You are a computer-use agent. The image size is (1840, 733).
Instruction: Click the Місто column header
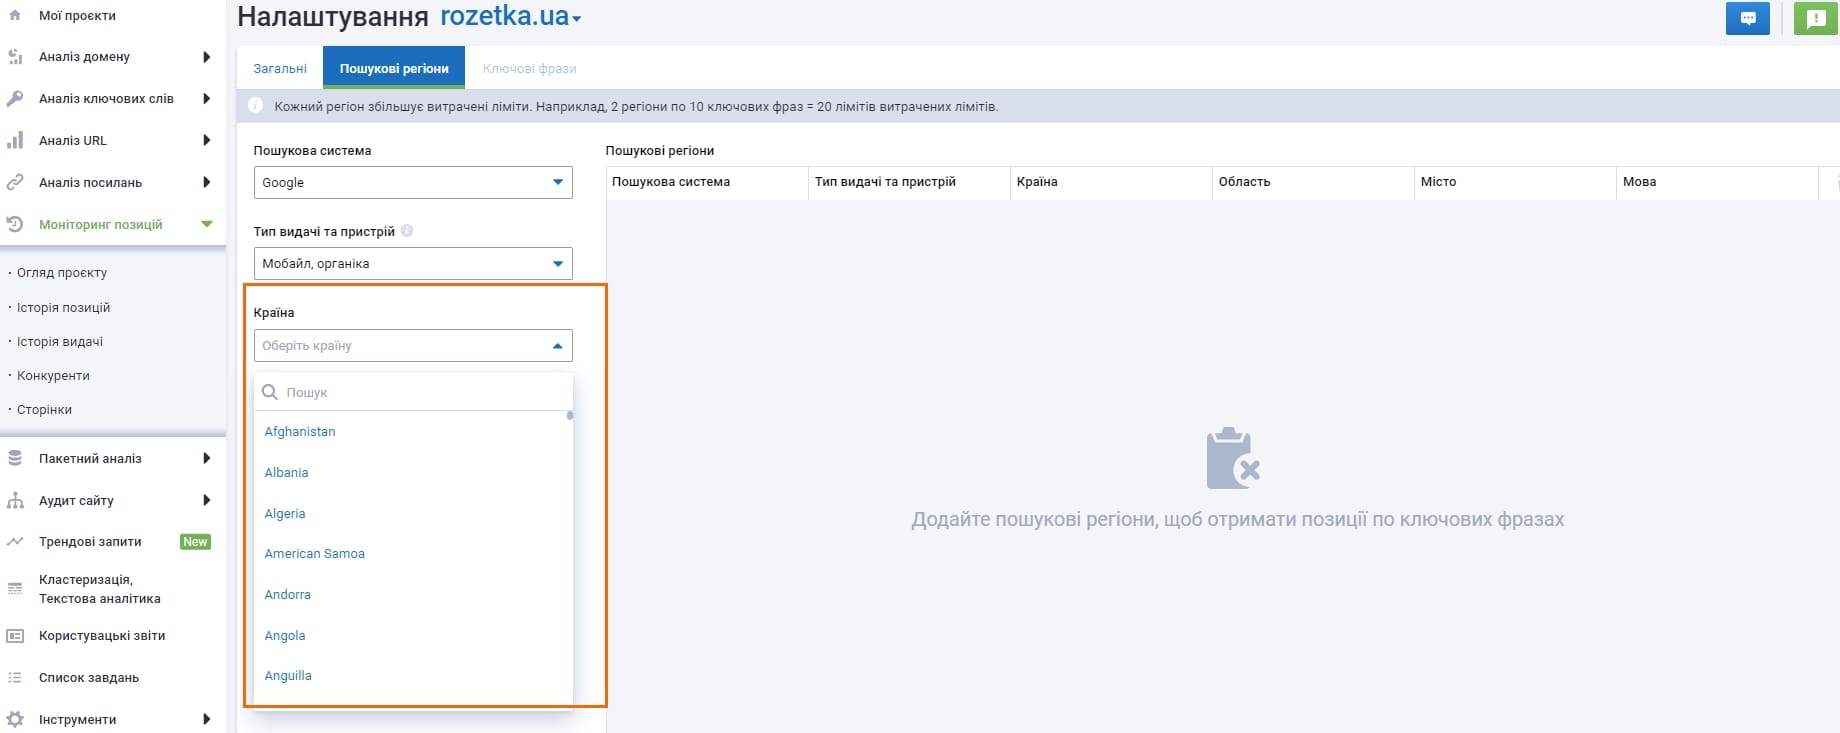click(x=1438, y=182)
